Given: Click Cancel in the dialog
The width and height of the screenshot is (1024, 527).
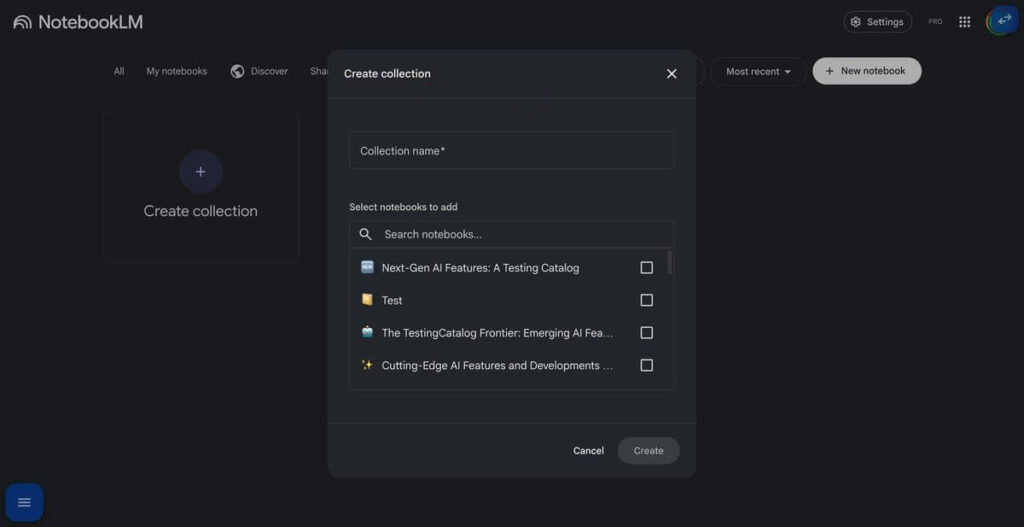Looking at the screenshot, I should click(x=588, y=451).
